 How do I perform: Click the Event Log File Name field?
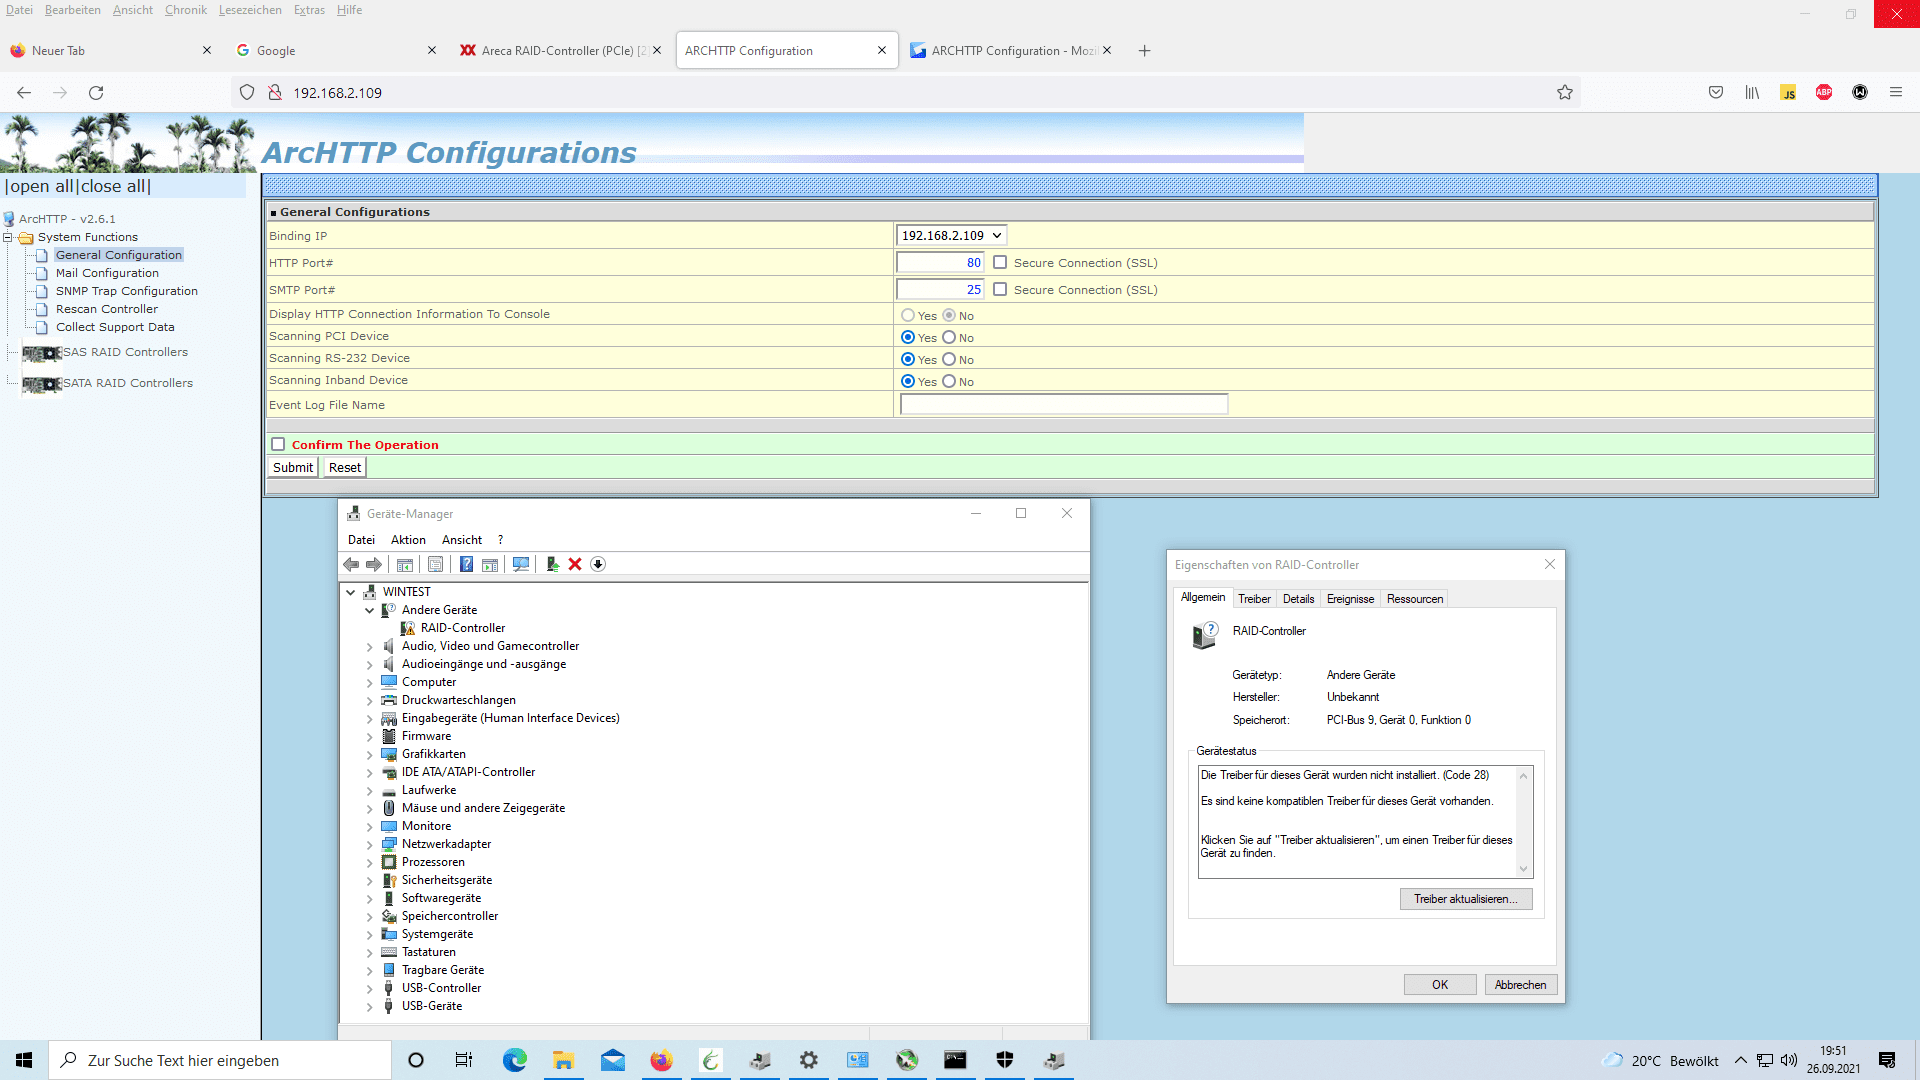click(1063, 405)
